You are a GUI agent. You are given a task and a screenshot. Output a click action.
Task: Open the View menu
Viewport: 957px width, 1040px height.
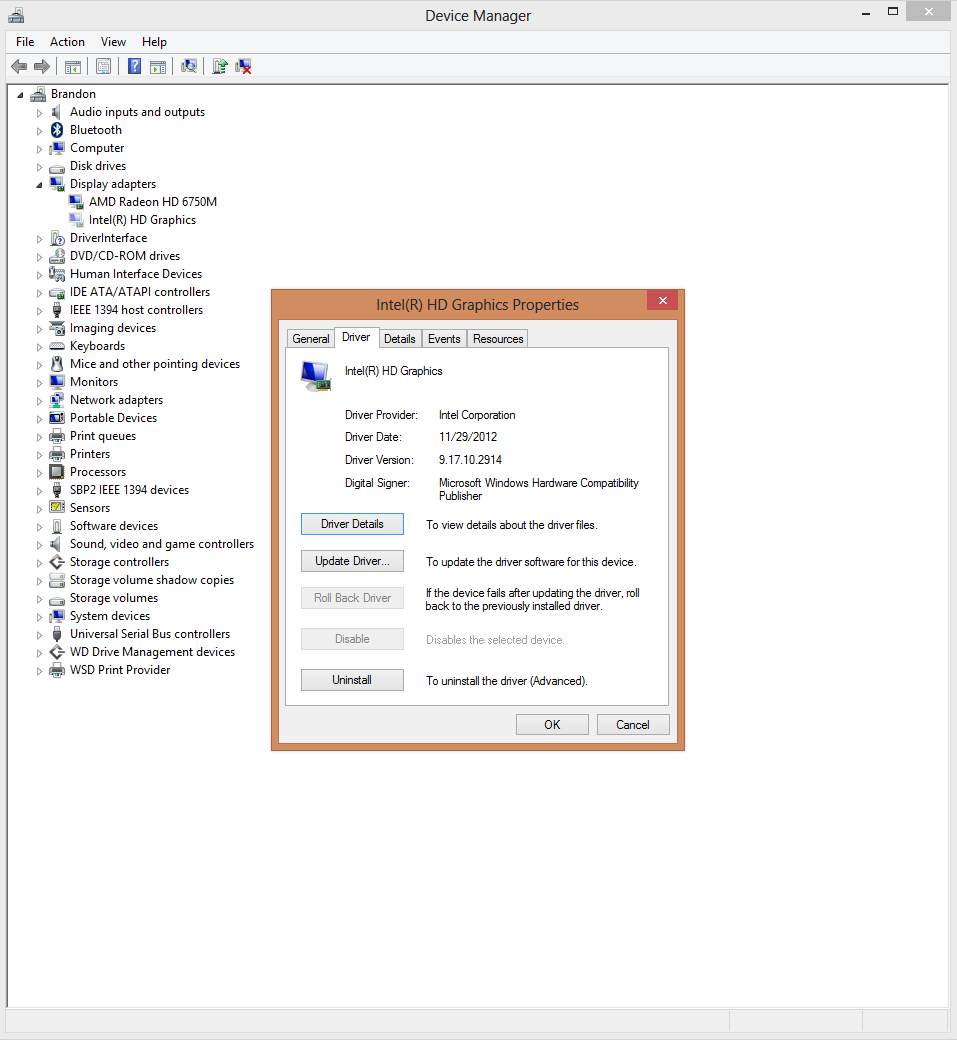113,42
